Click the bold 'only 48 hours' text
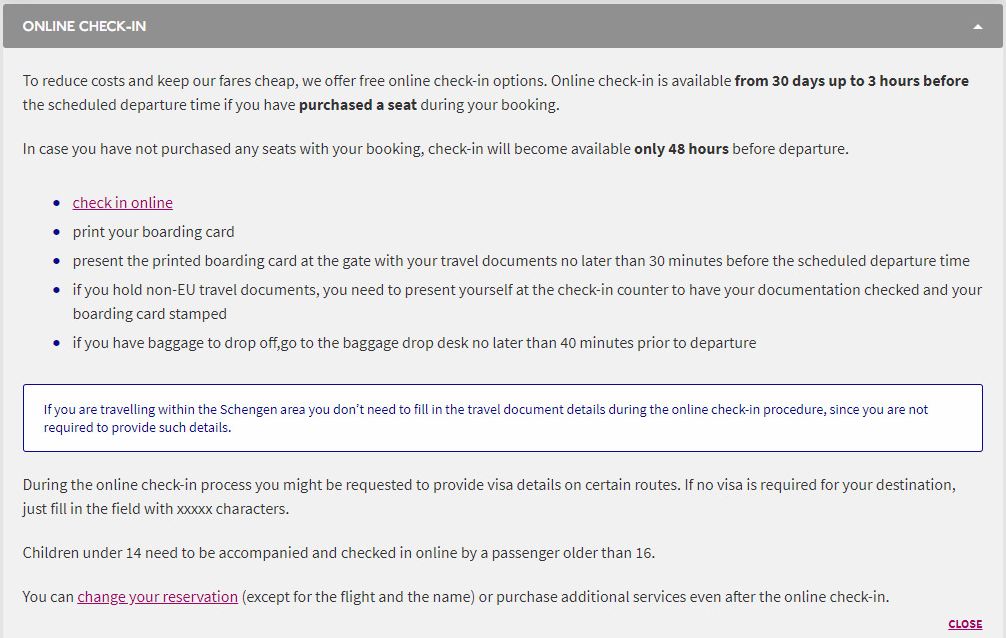 click(681, 149)
